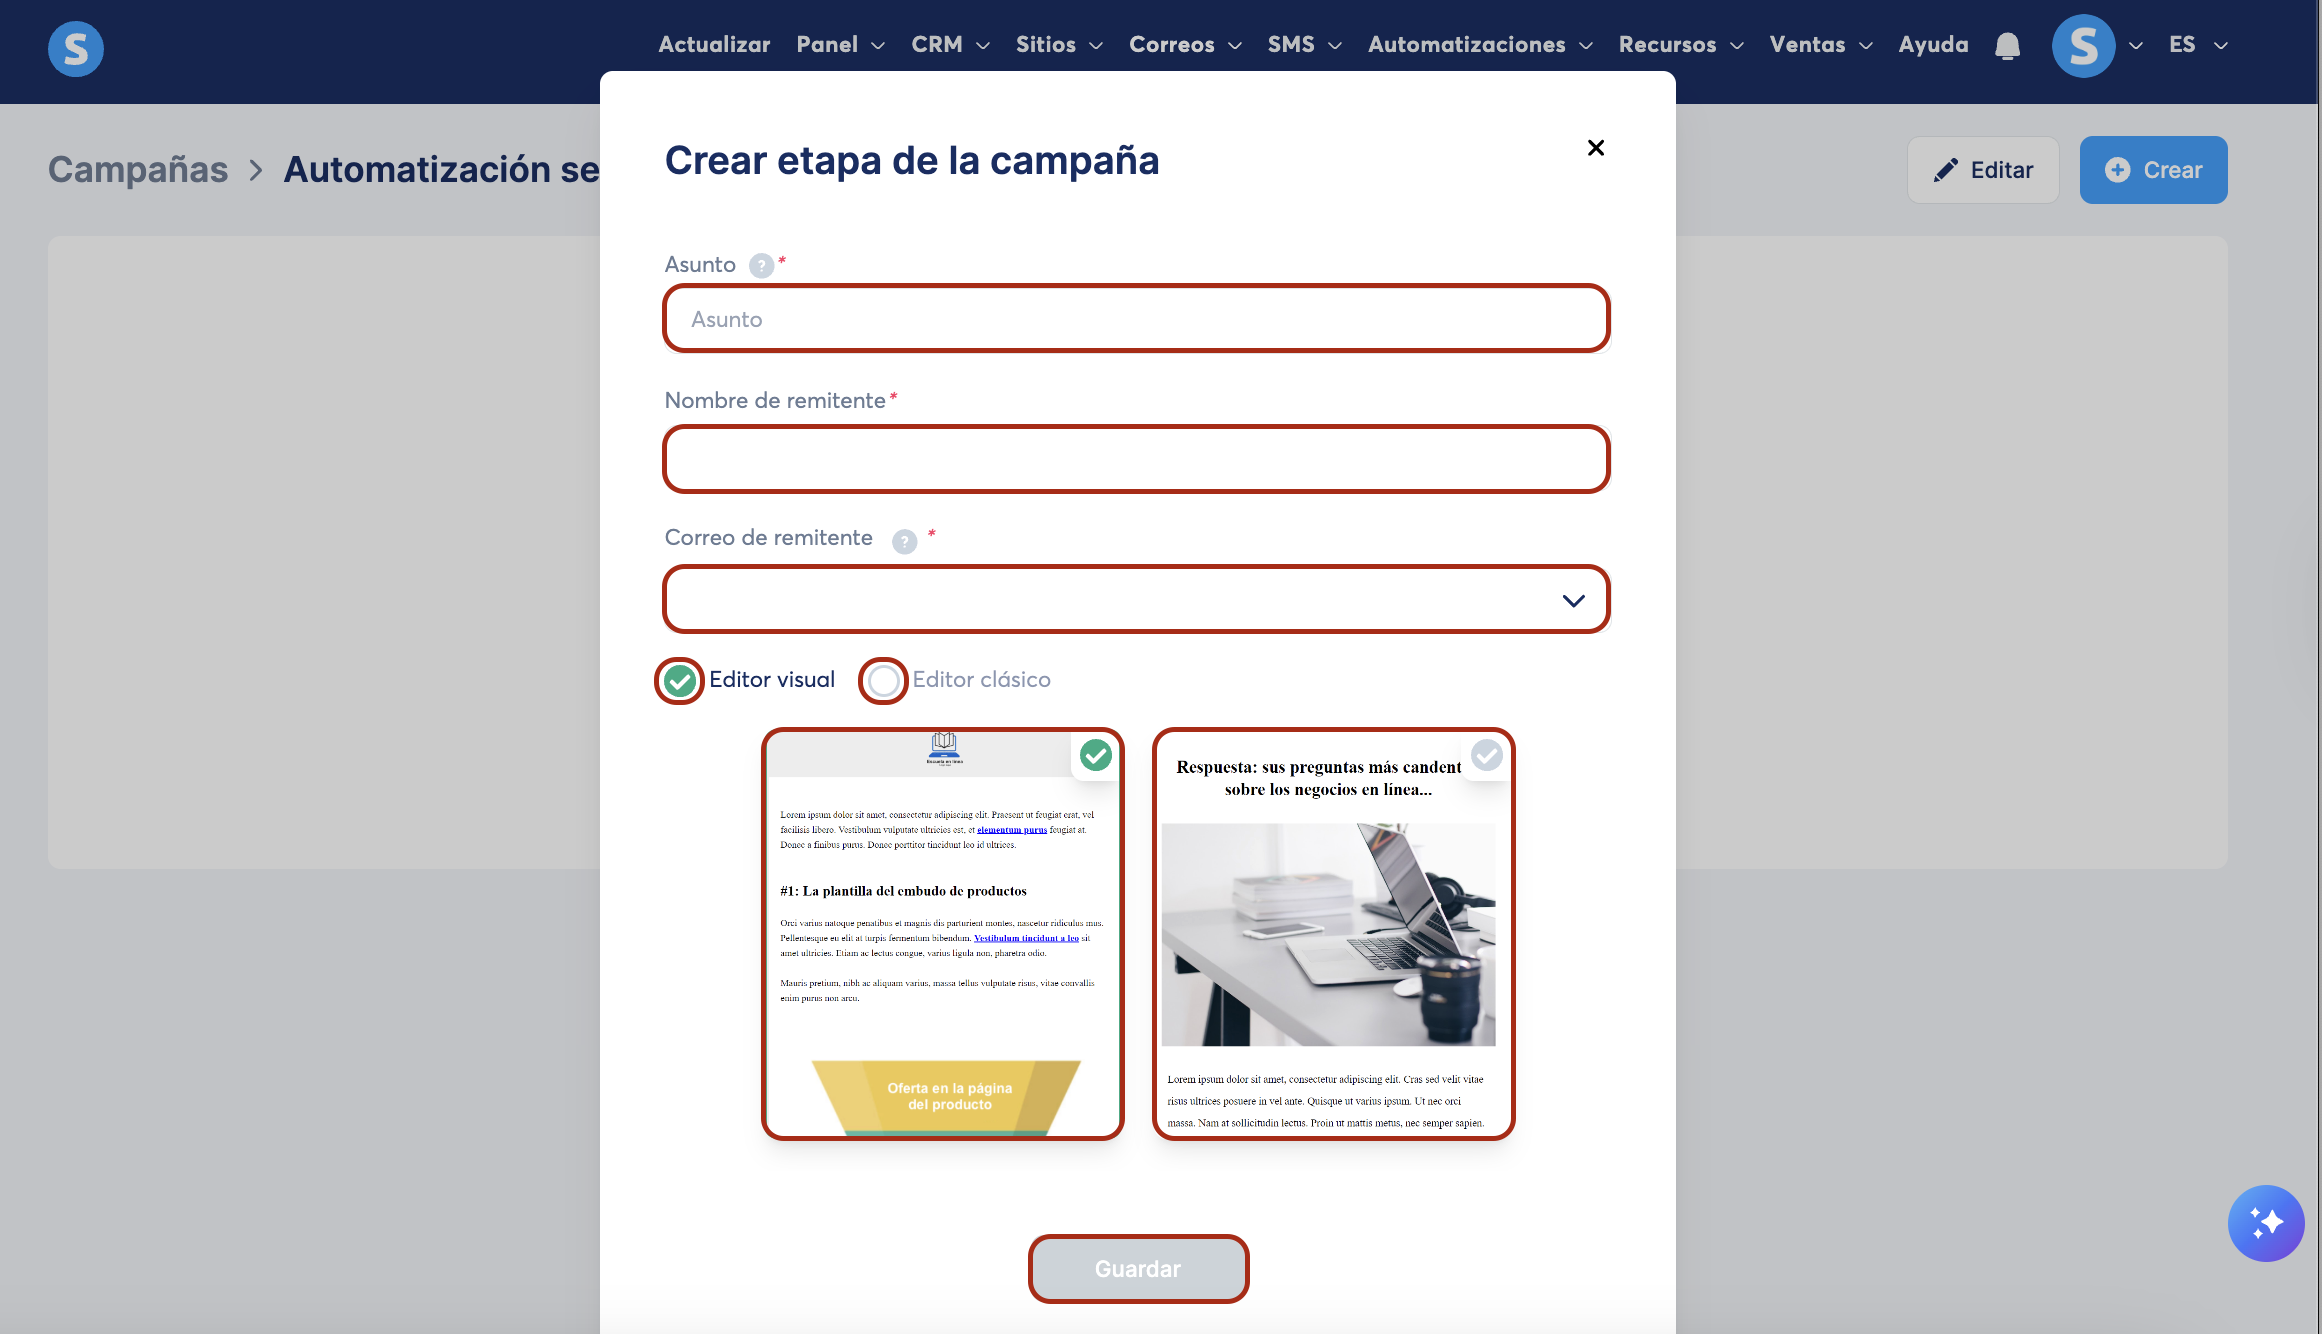Open the notifications bell
The image size is (2322, 1334).
point(2007,46)
